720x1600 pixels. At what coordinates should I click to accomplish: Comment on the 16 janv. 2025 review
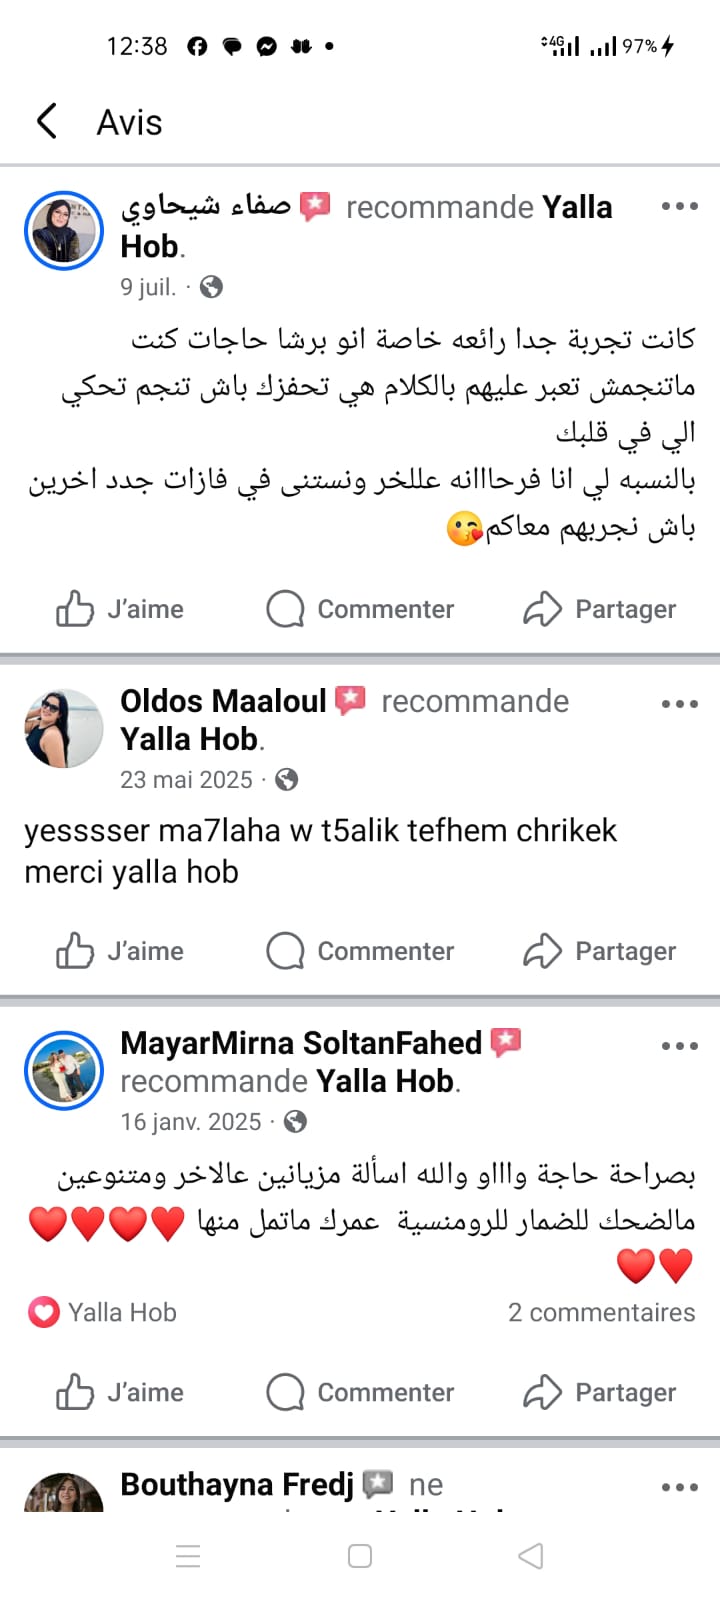click(360, 1392)
